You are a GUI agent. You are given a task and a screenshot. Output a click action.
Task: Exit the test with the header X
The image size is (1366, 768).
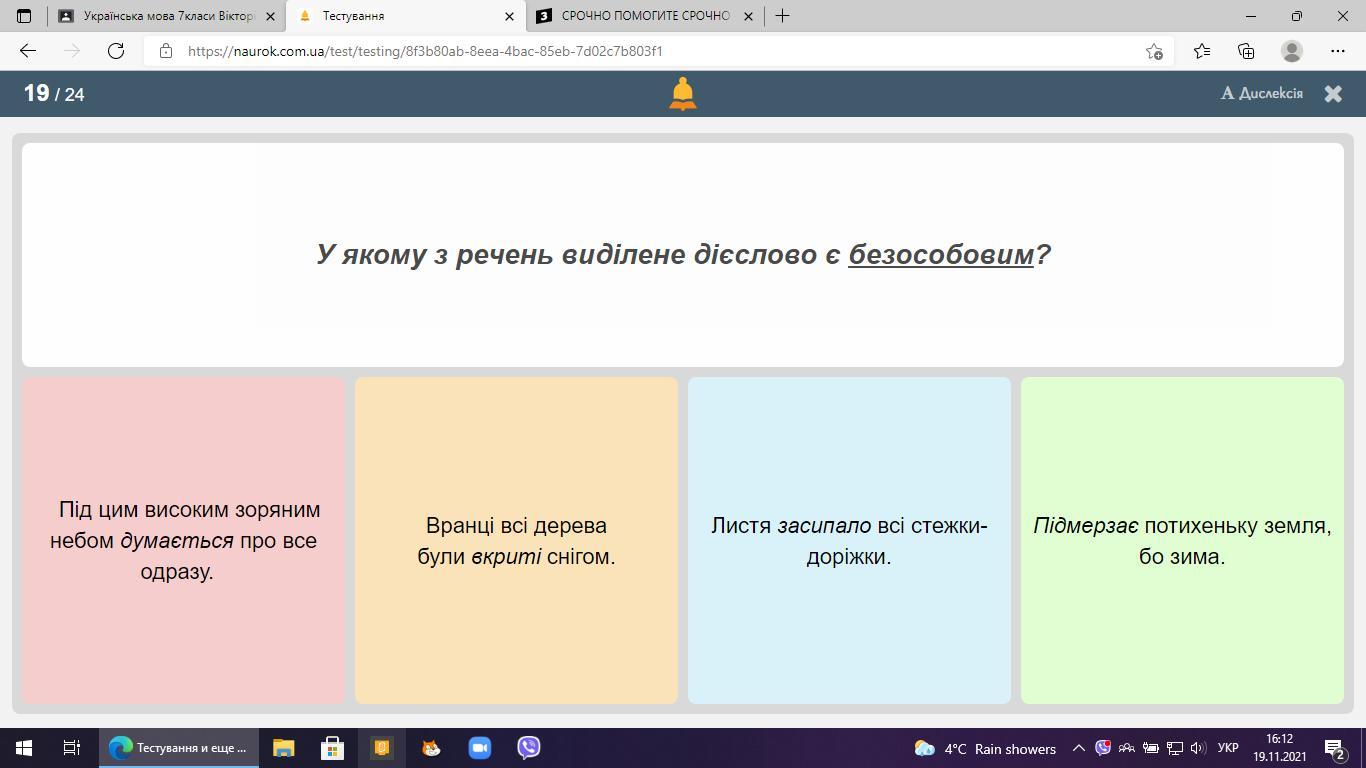tap(1333, 93)
